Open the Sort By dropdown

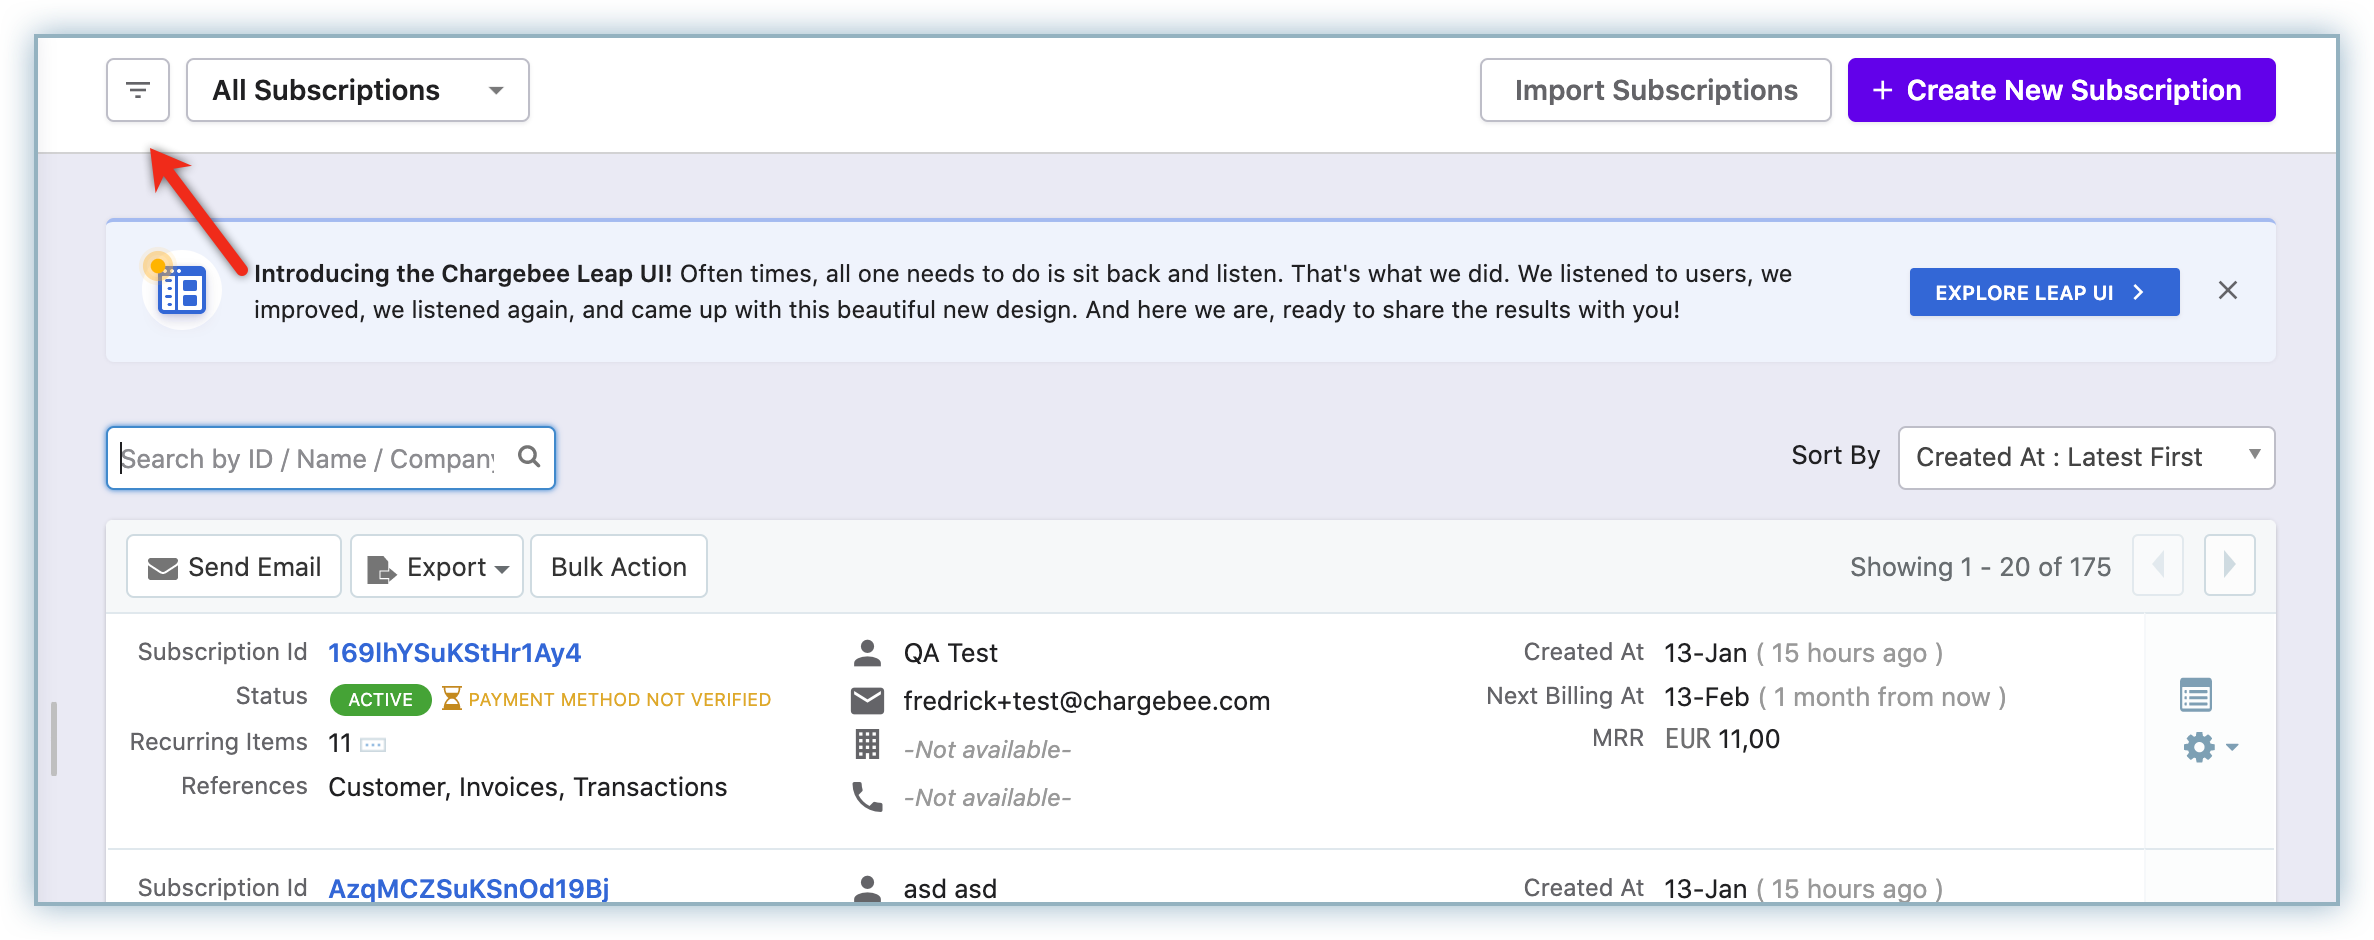pyautogui.click(x=2085, y=458)
